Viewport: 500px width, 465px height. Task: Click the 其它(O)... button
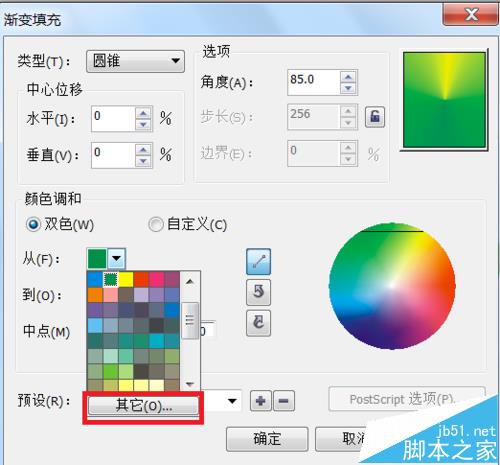pyautogui.click(x=143, y=405)
